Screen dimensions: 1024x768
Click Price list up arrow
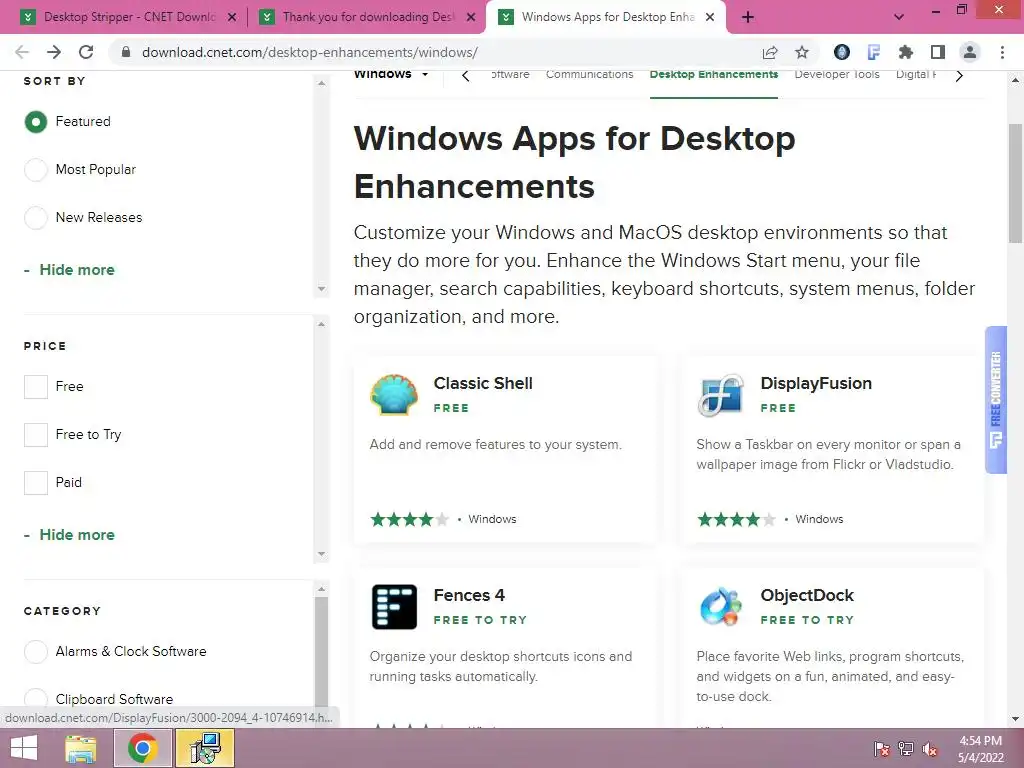[x=321, y=325]
